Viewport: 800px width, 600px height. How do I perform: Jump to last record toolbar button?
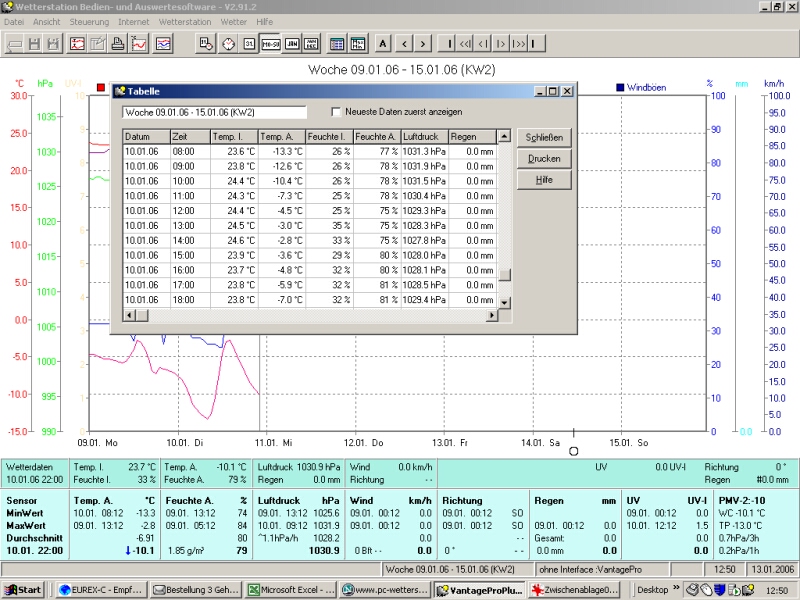537,43
